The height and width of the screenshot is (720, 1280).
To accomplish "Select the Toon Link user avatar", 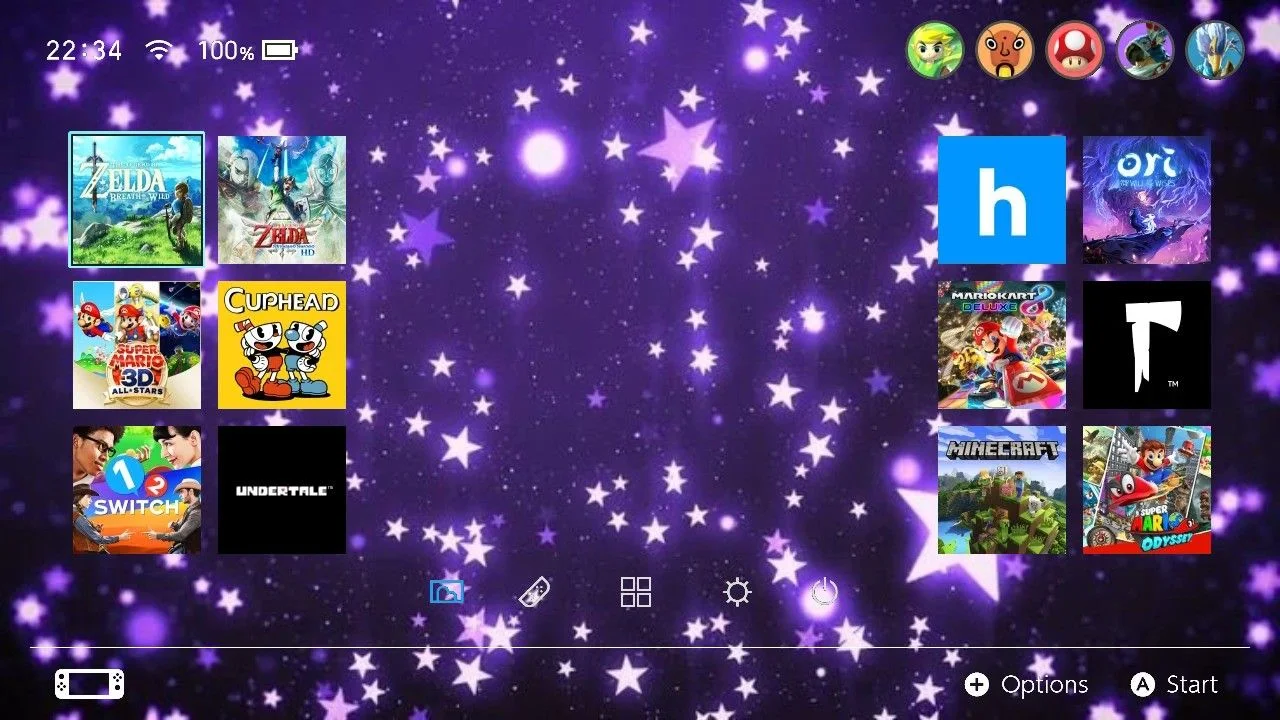I will click(x=935, y=50).
